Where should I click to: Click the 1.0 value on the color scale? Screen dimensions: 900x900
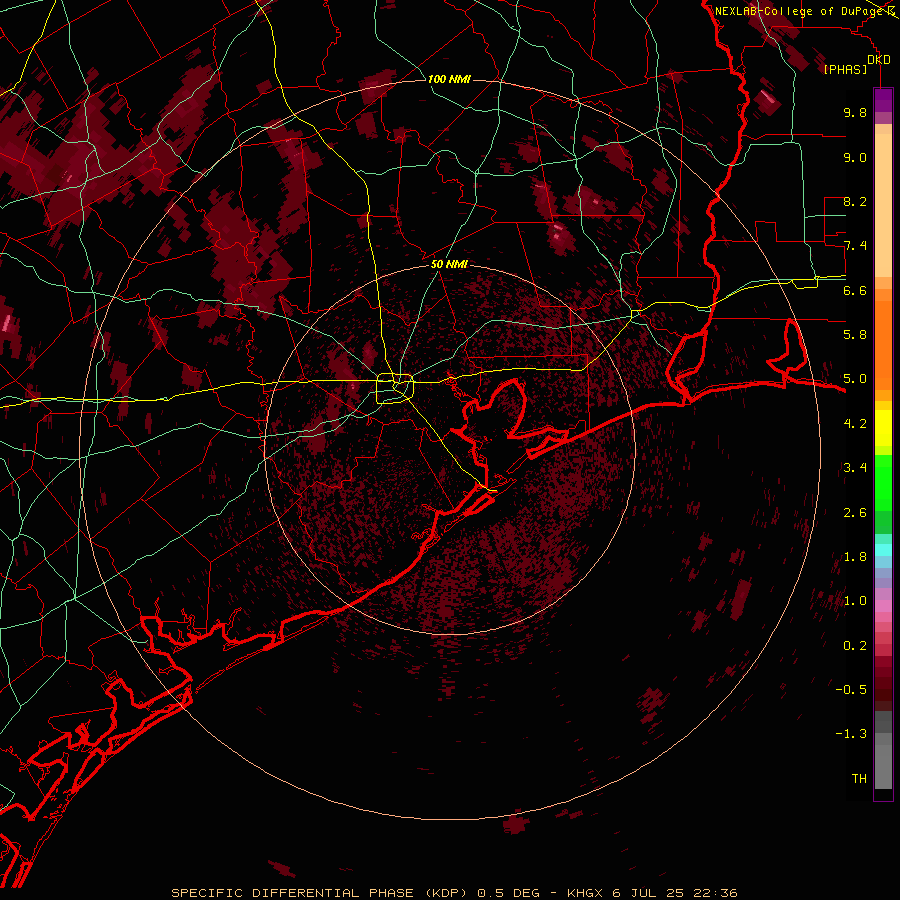tap(855, 601)
